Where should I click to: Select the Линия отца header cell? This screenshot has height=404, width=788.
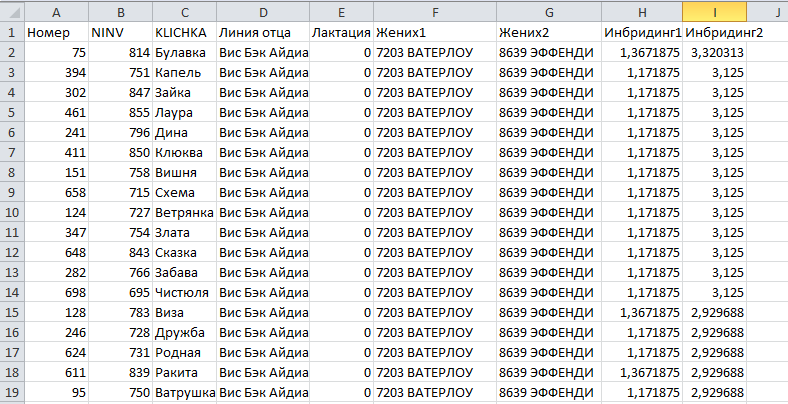coord(263,33)
